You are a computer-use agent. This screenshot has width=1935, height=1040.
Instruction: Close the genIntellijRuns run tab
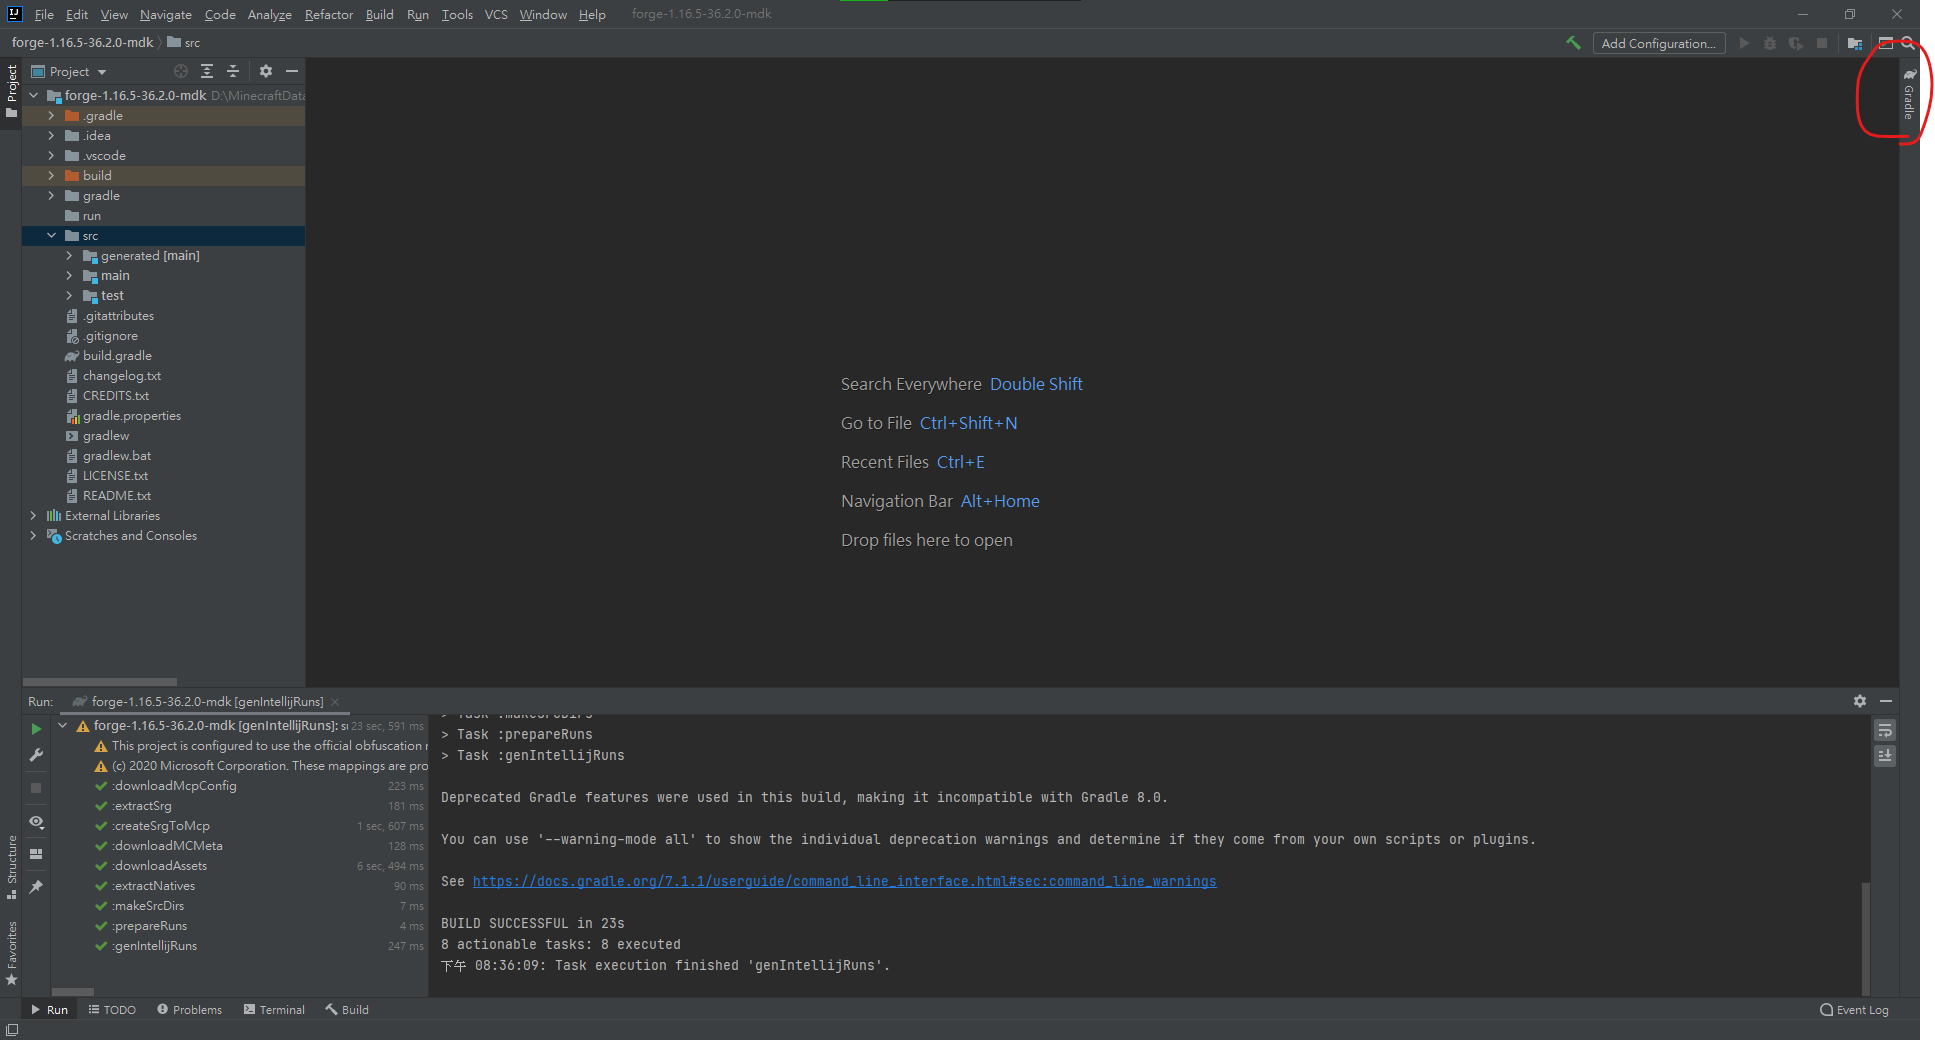(335, 702)
